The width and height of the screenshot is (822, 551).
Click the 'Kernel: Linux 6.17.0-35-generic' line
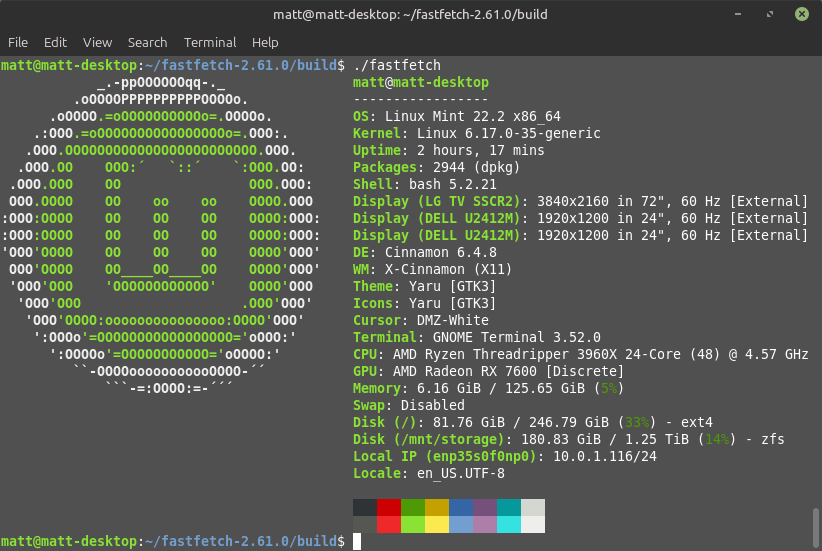477,133
